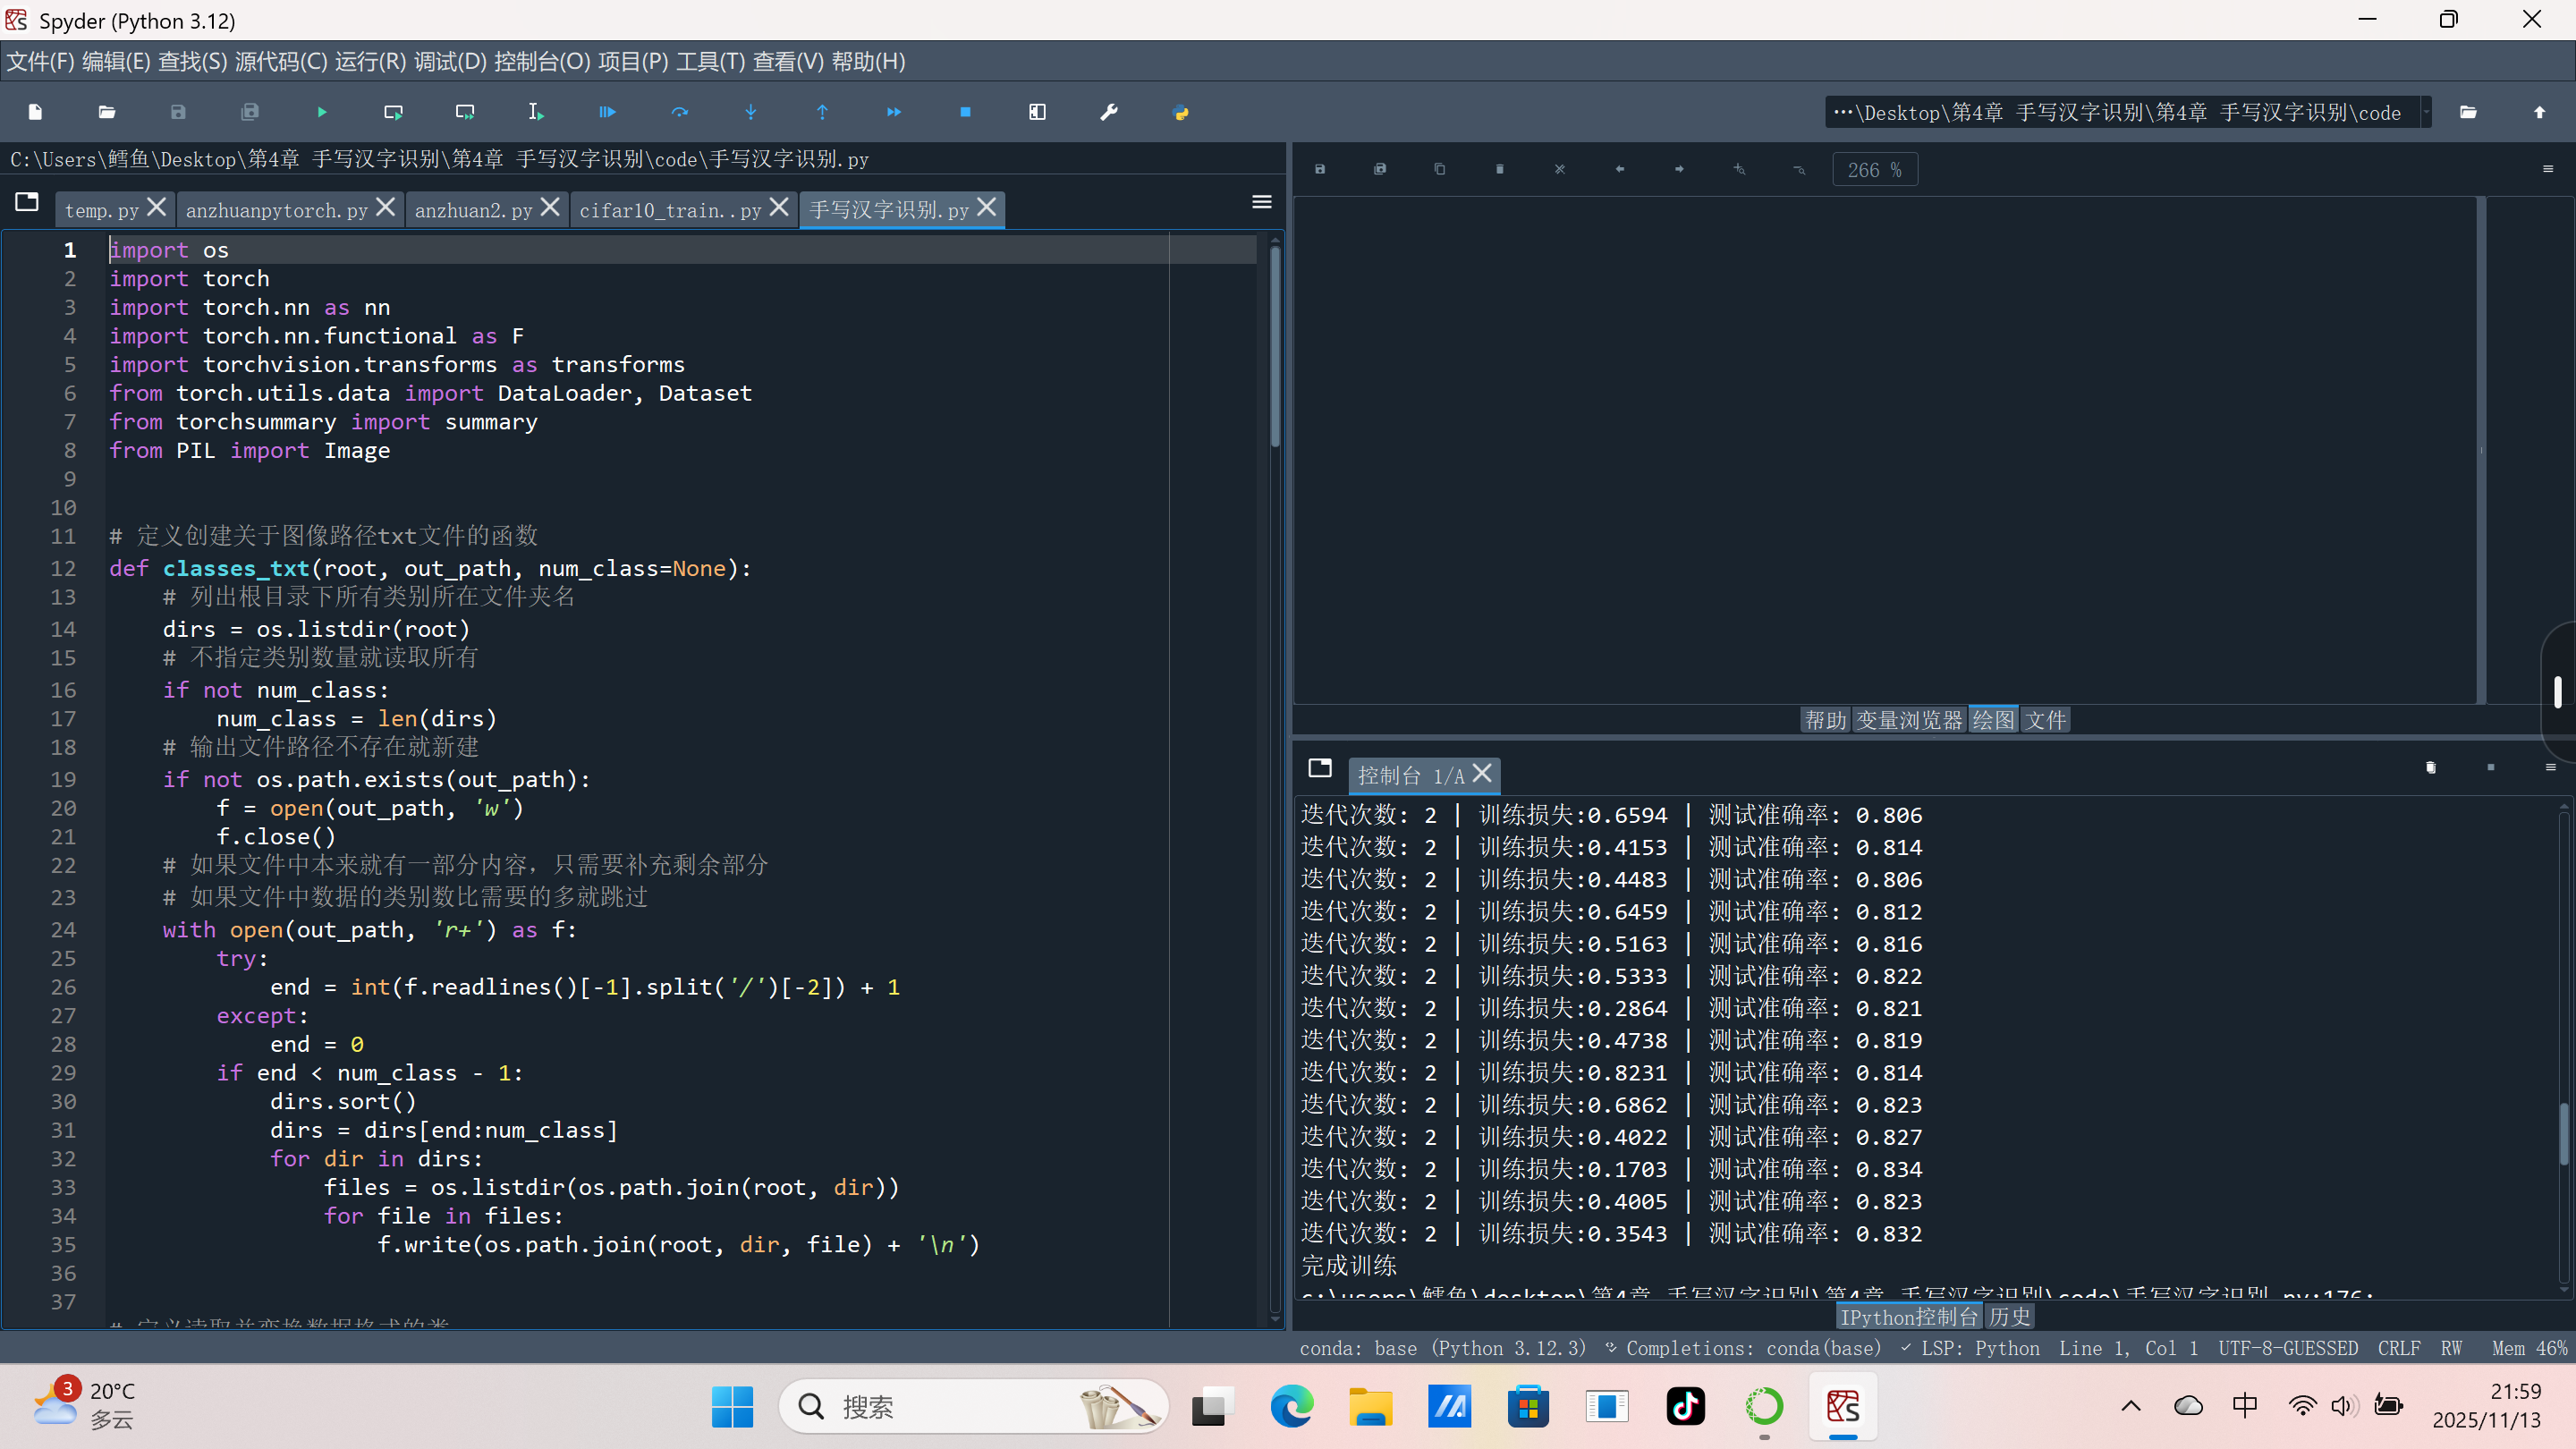Screen dimensions: 2576x1449
Task: Open the console pane options menu
Action: coord(2550,767)
